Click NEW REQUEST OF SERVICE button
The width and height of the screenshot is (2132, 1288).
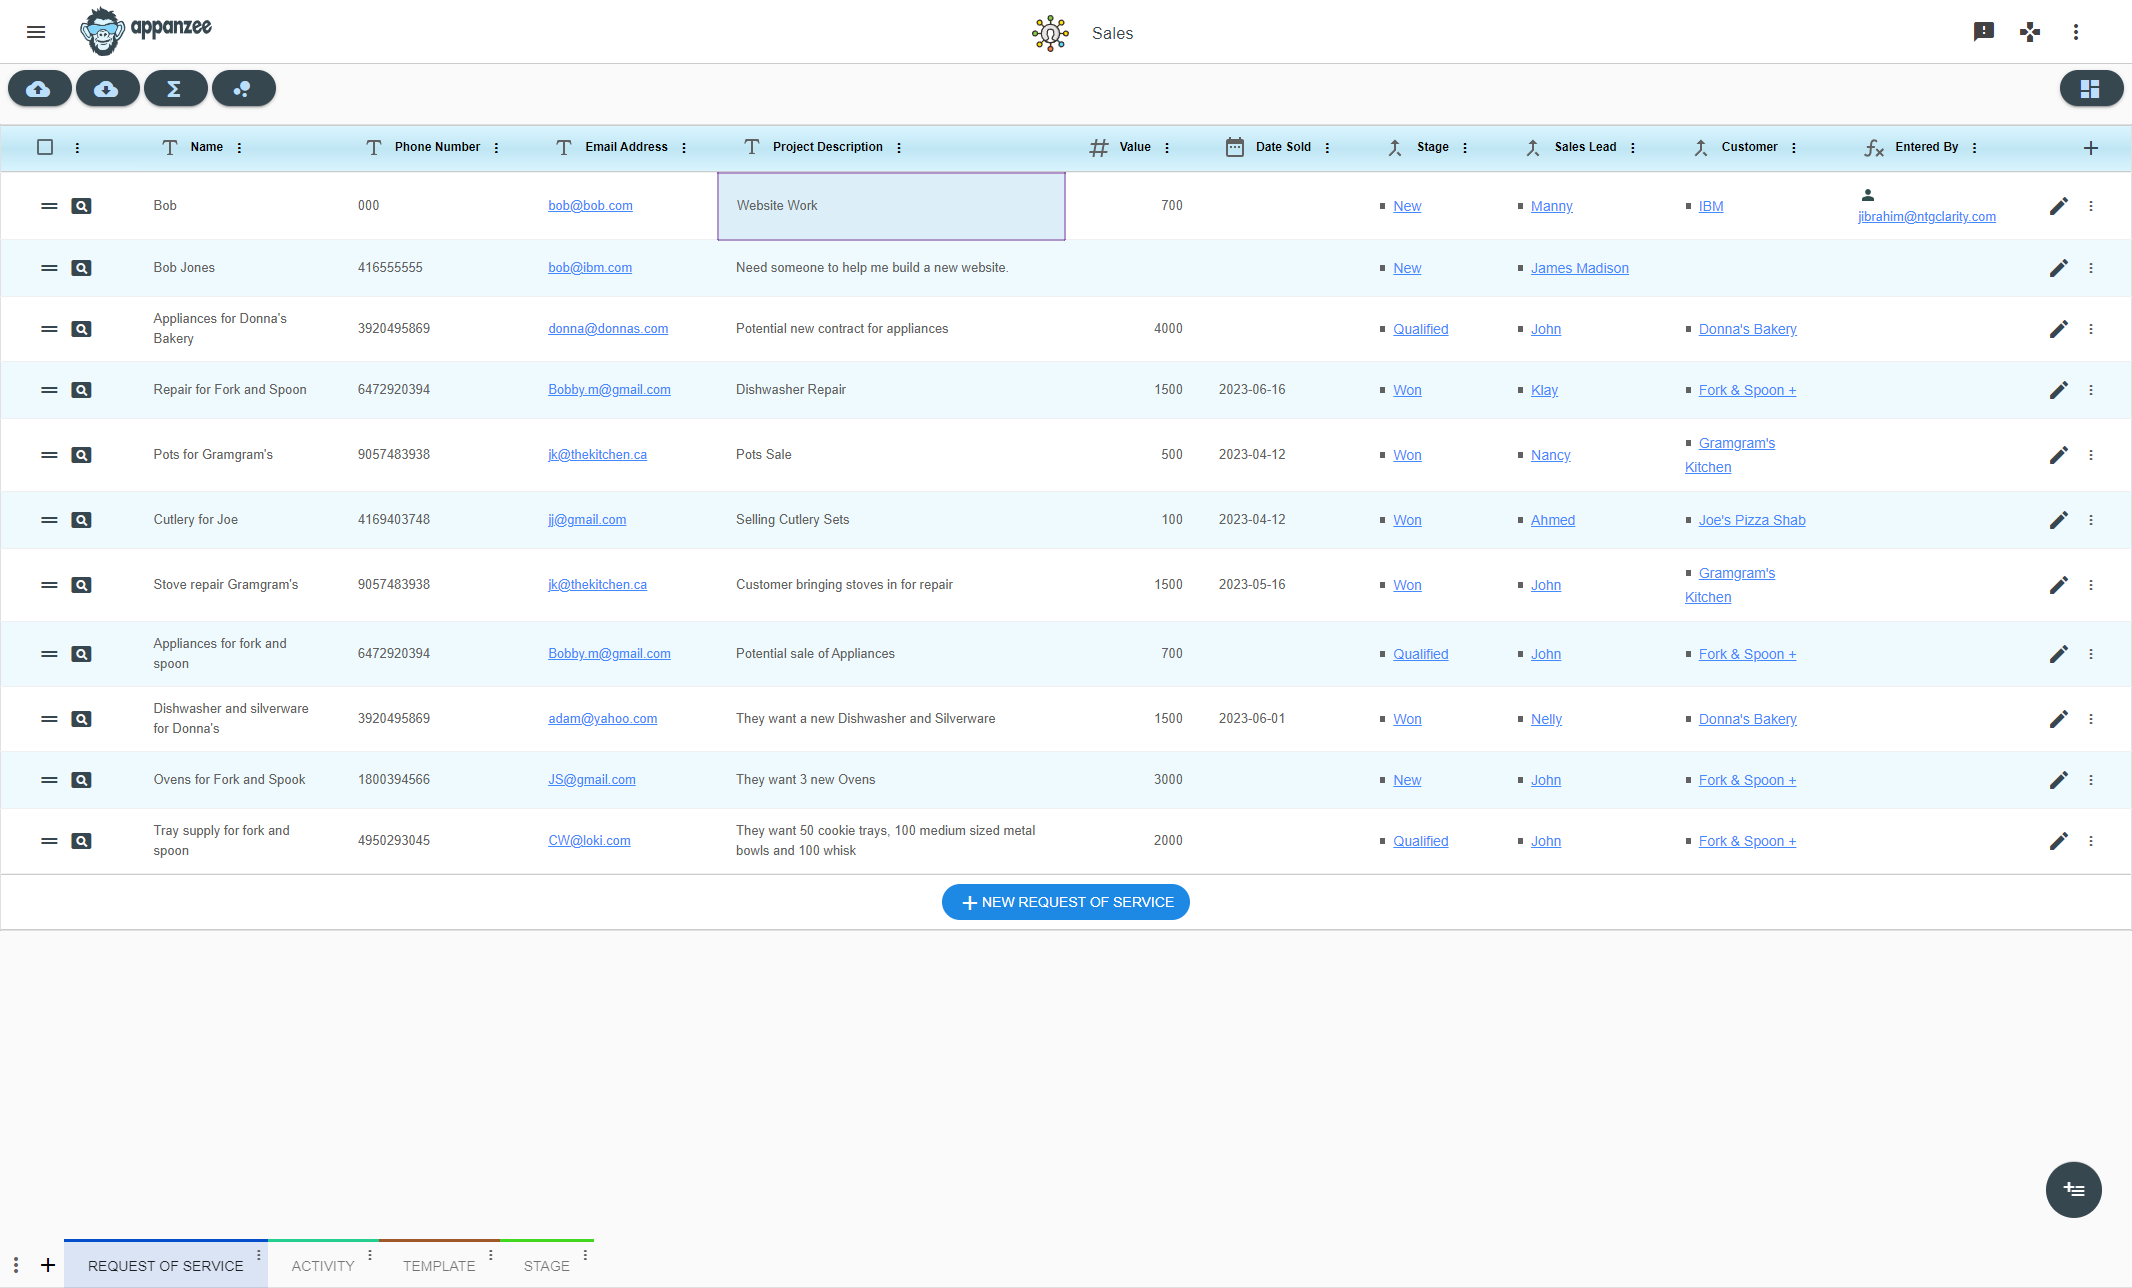click(1066, 902)
